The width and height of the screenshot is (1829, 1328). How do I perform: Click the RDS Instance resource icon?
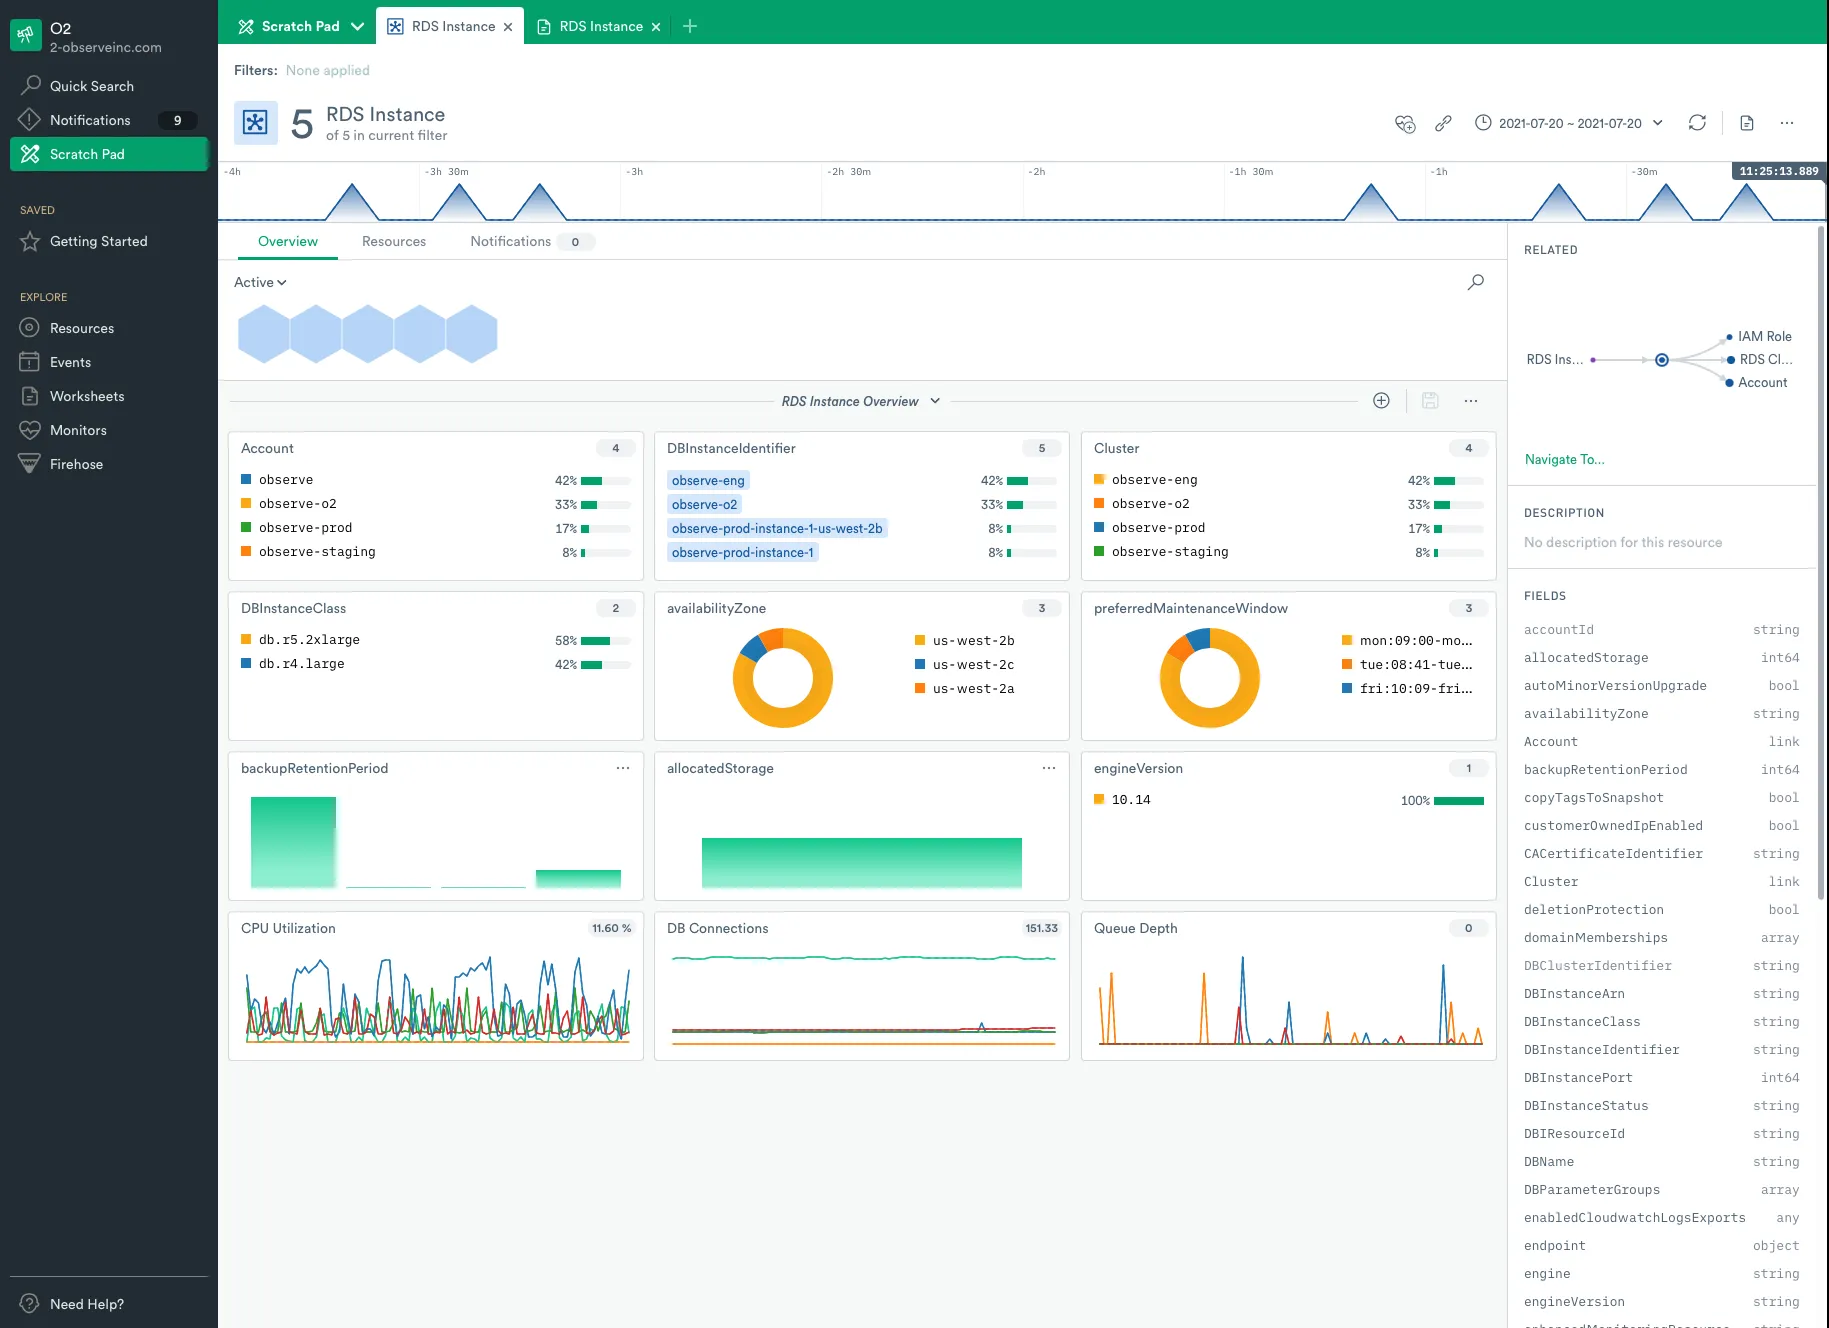click(x=256, y=123)
